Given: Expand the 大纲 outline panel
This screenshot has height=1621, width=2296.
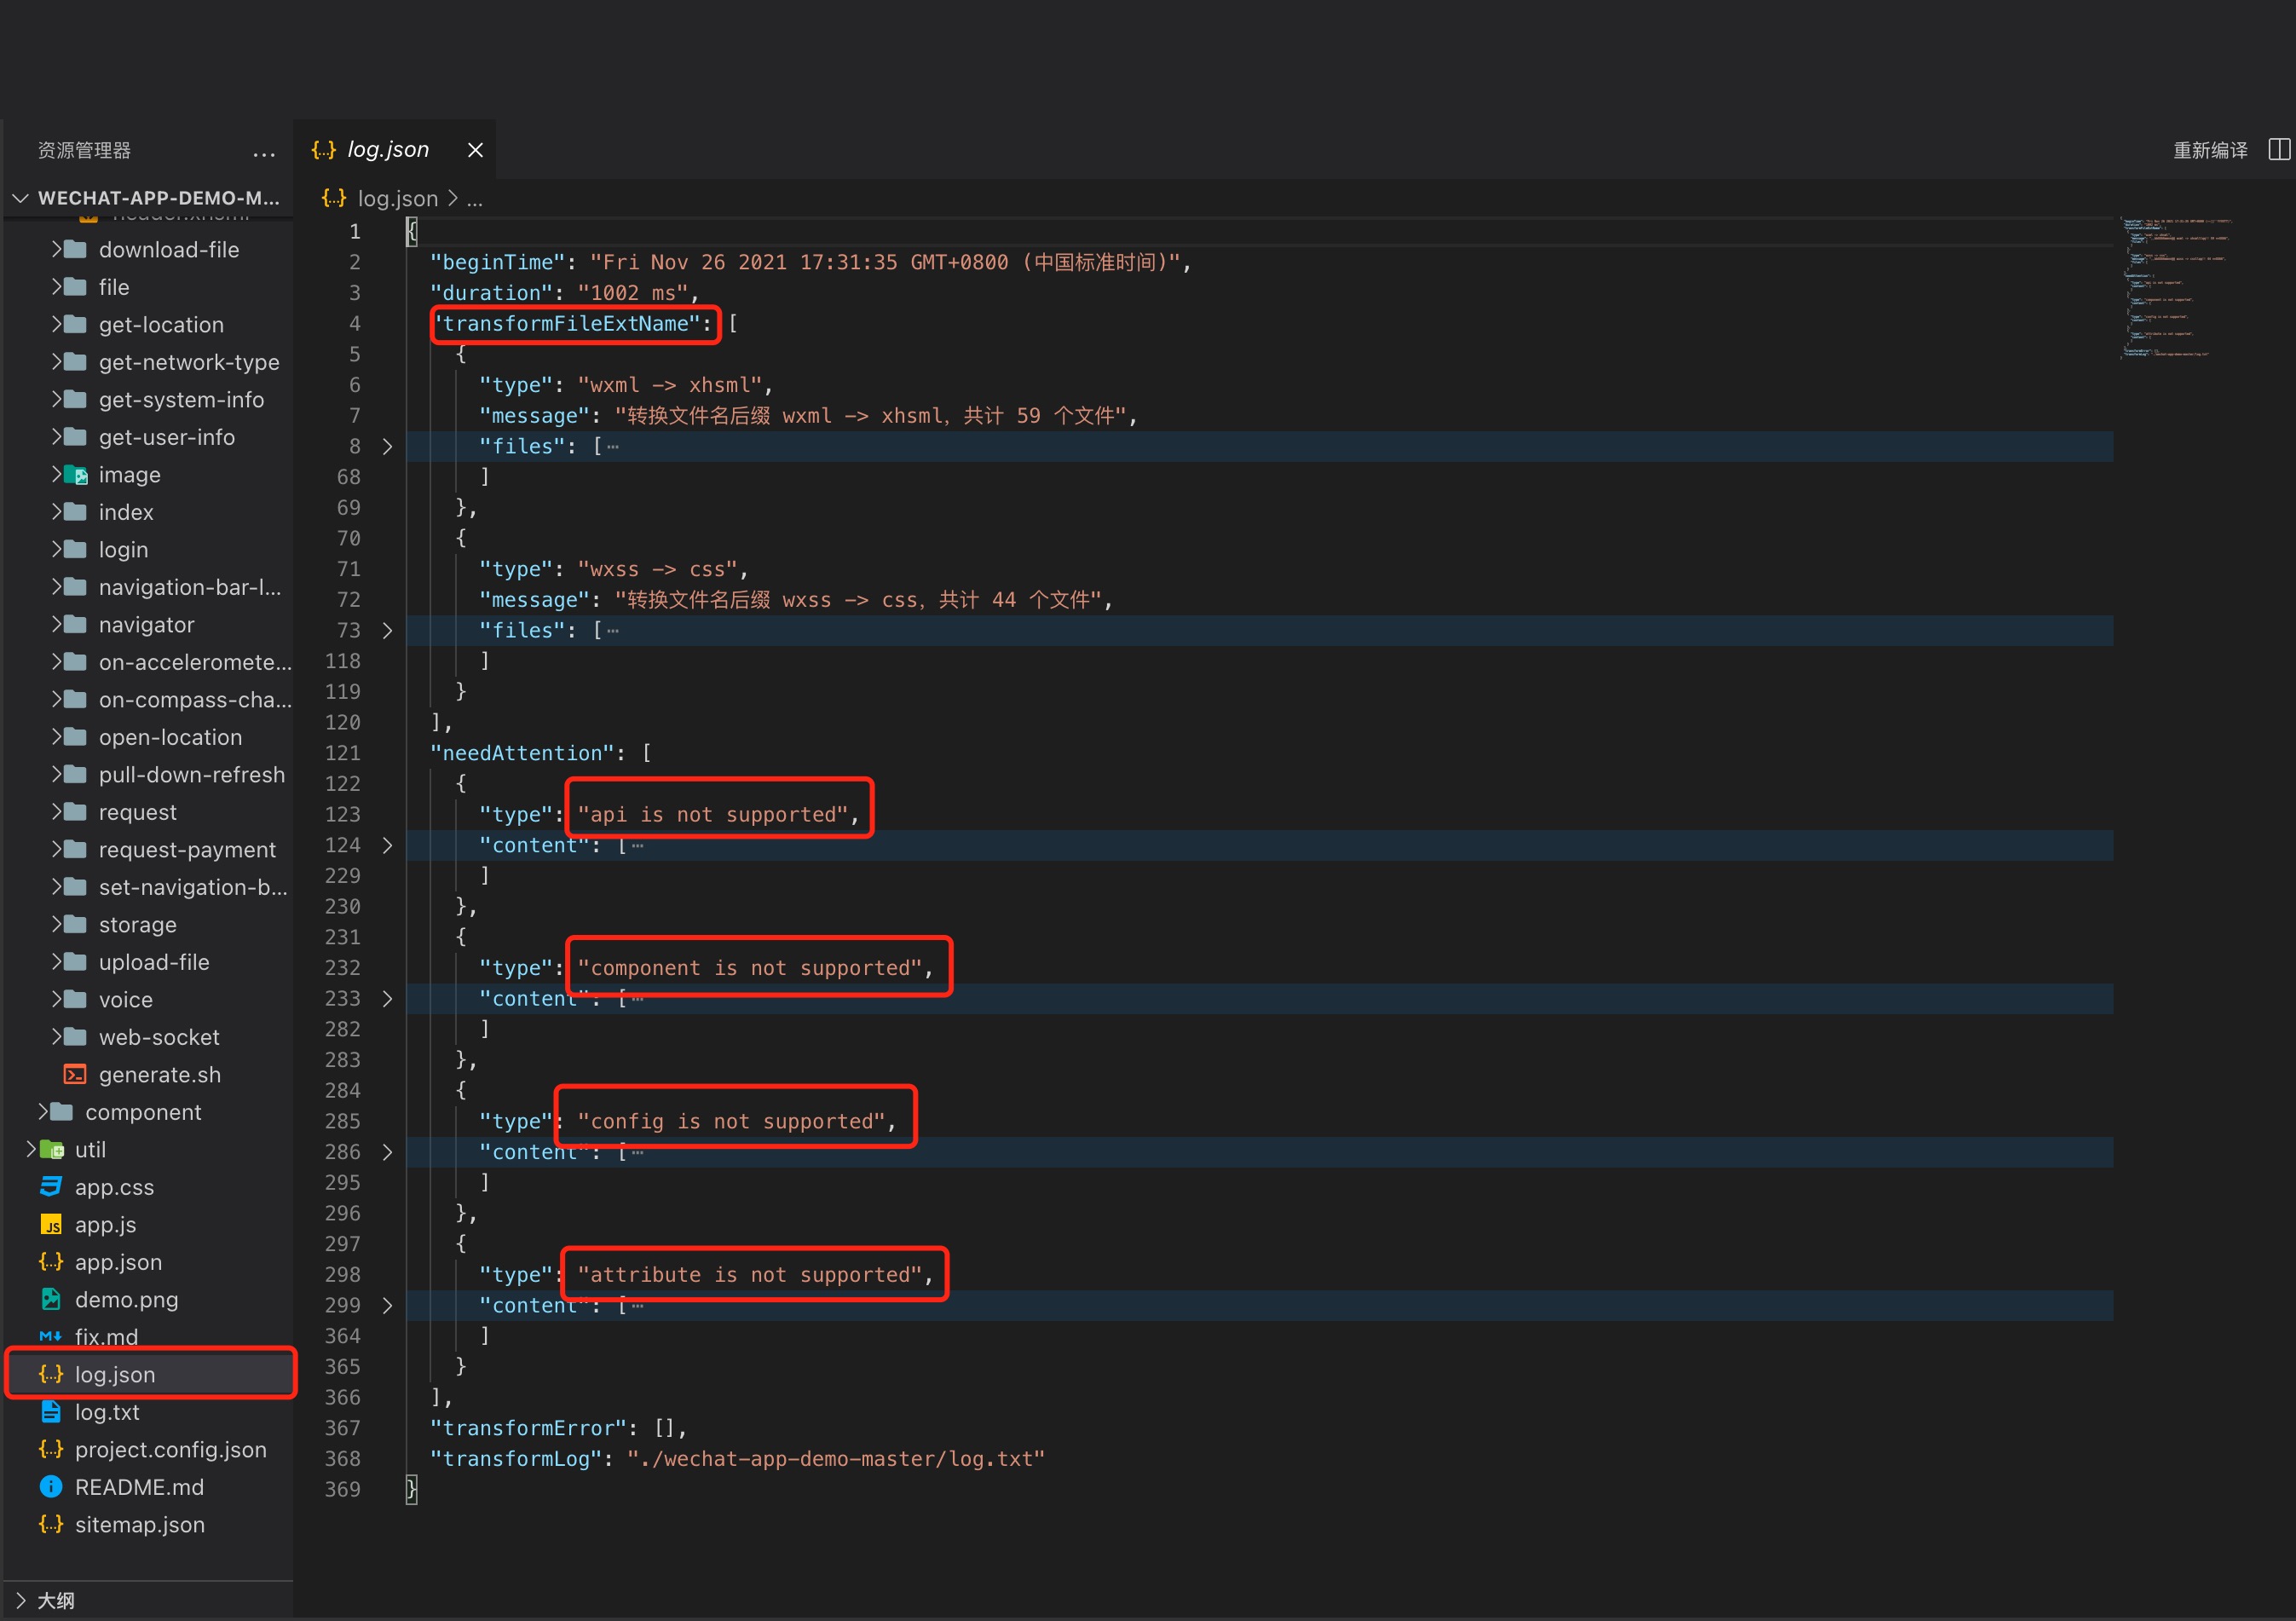Looking at the screenshot, I should 20,1600.
